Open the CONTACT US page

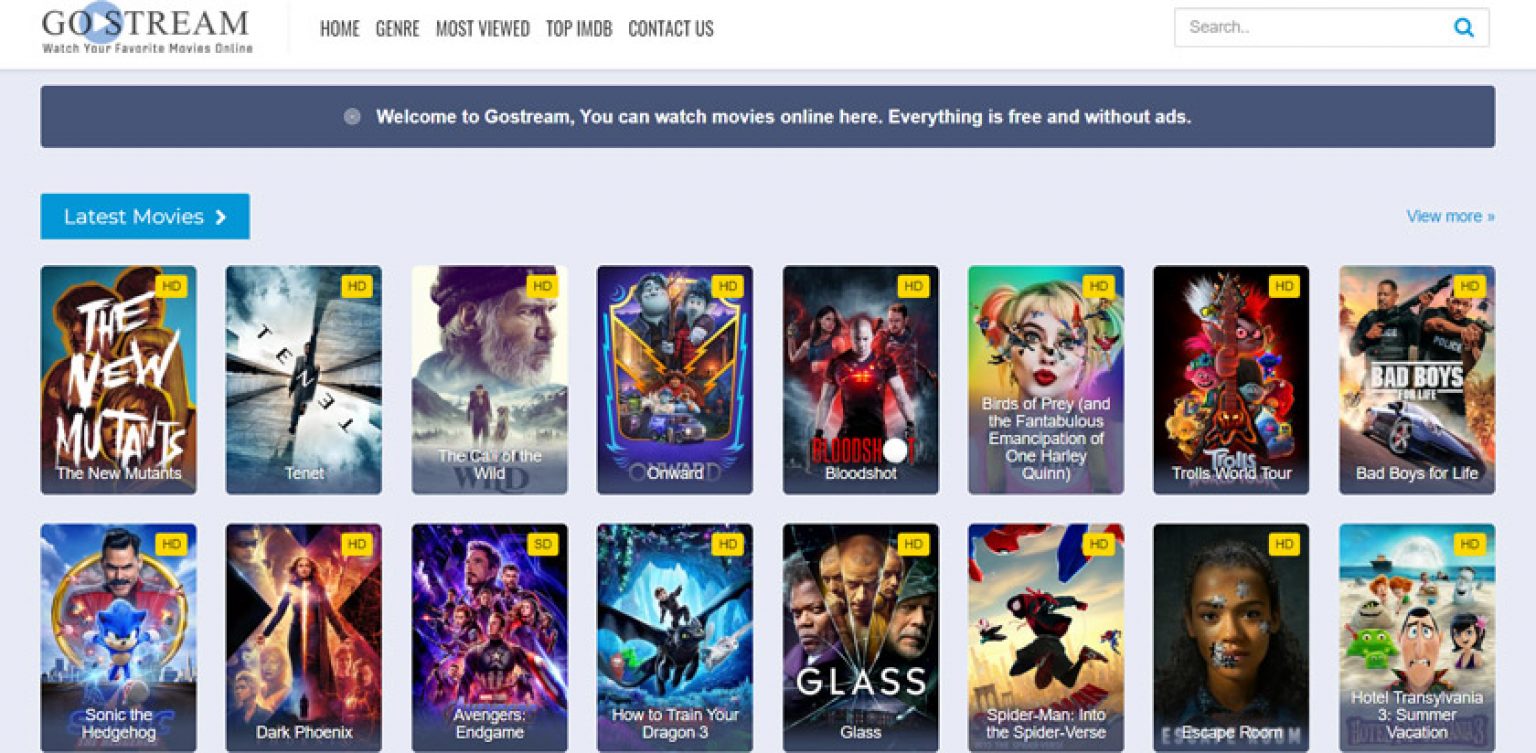click(671, 29)
